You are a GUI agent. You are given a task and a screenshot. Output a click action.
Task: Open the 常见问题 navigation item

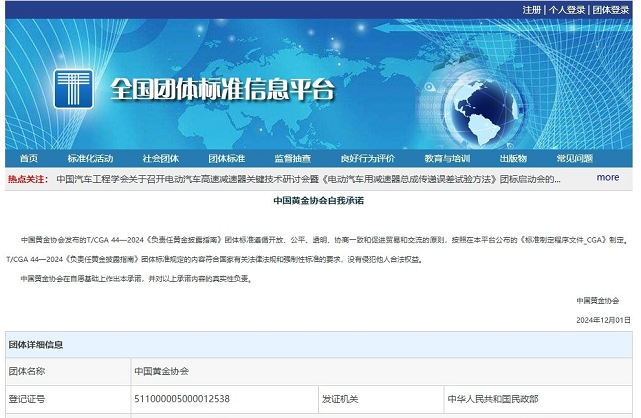pyautogui.click(x=574, y=158)
